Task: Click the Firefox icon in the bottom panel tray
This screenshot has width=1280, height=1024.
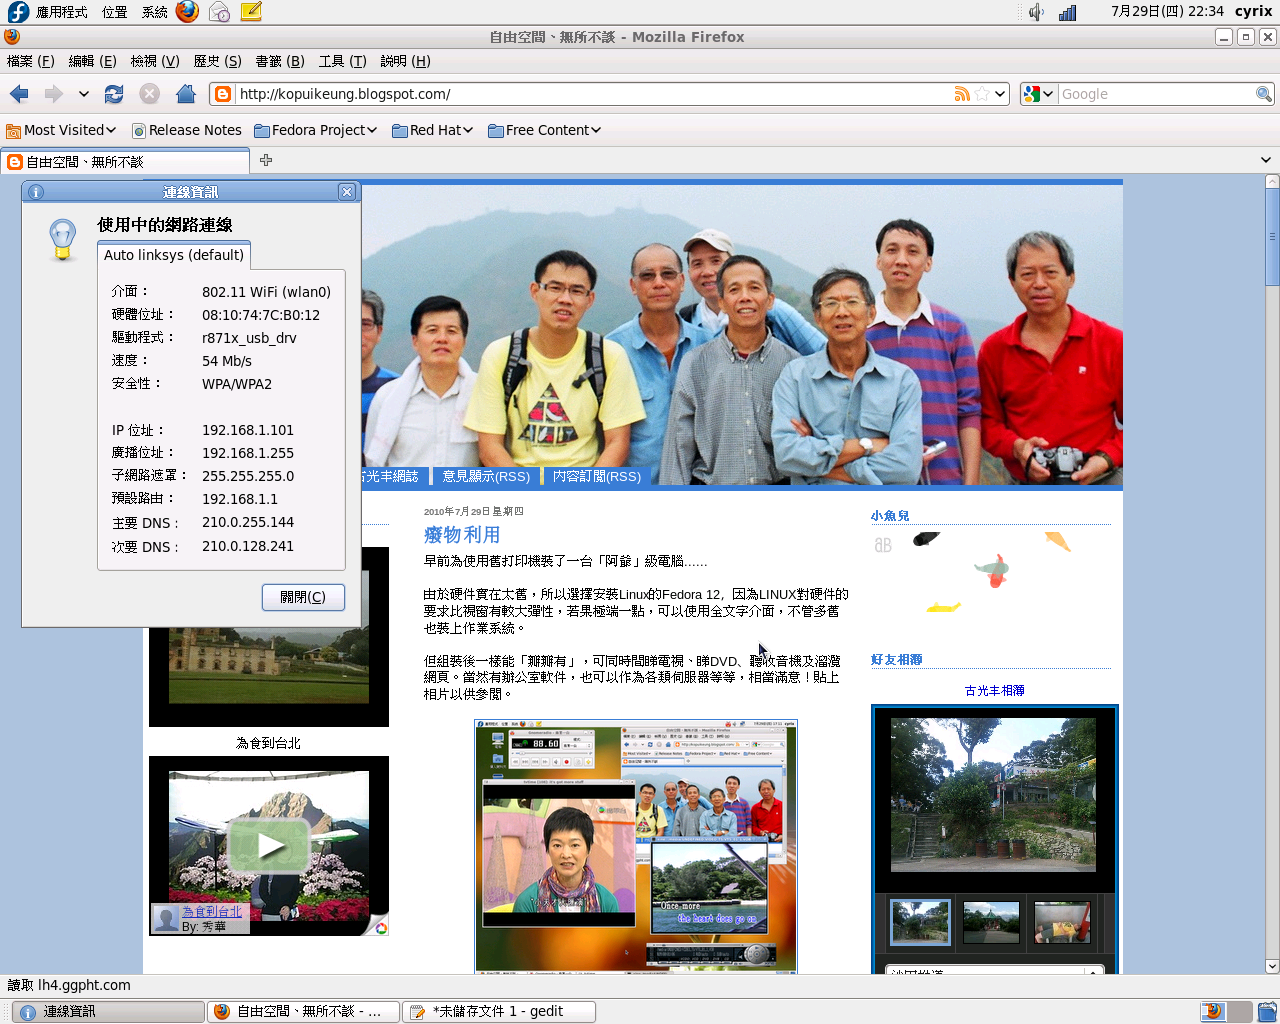Action: tap(1213, 1011)
